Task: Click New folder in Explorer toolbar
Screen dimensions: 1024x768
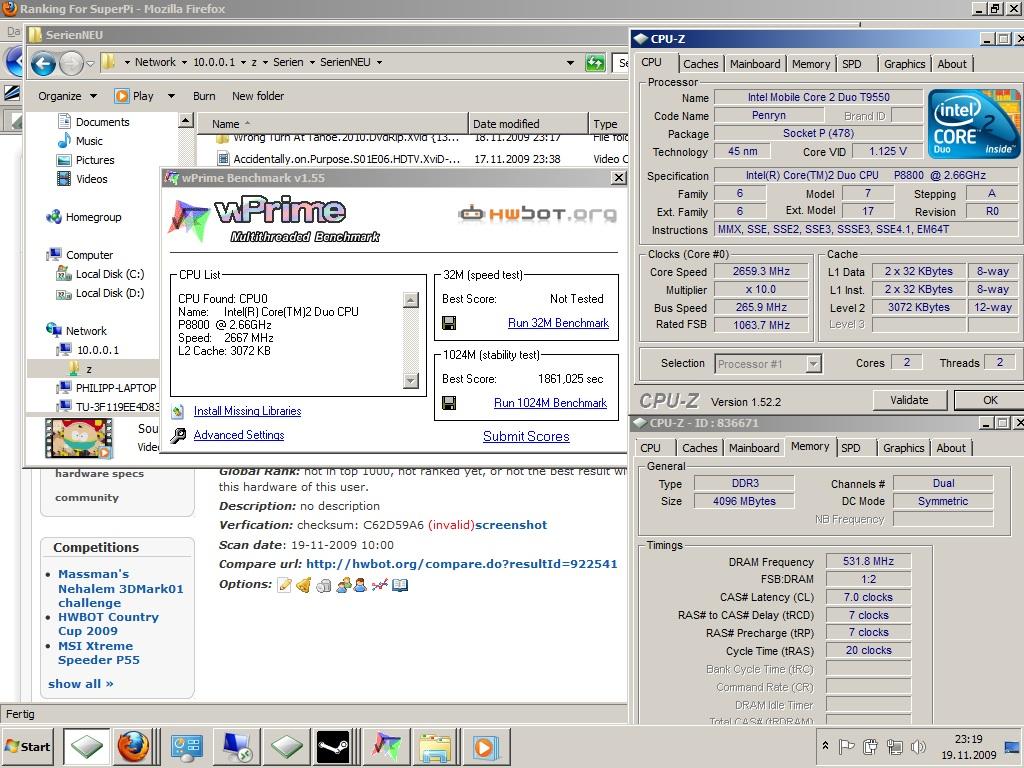Action: tap(258, 96)
